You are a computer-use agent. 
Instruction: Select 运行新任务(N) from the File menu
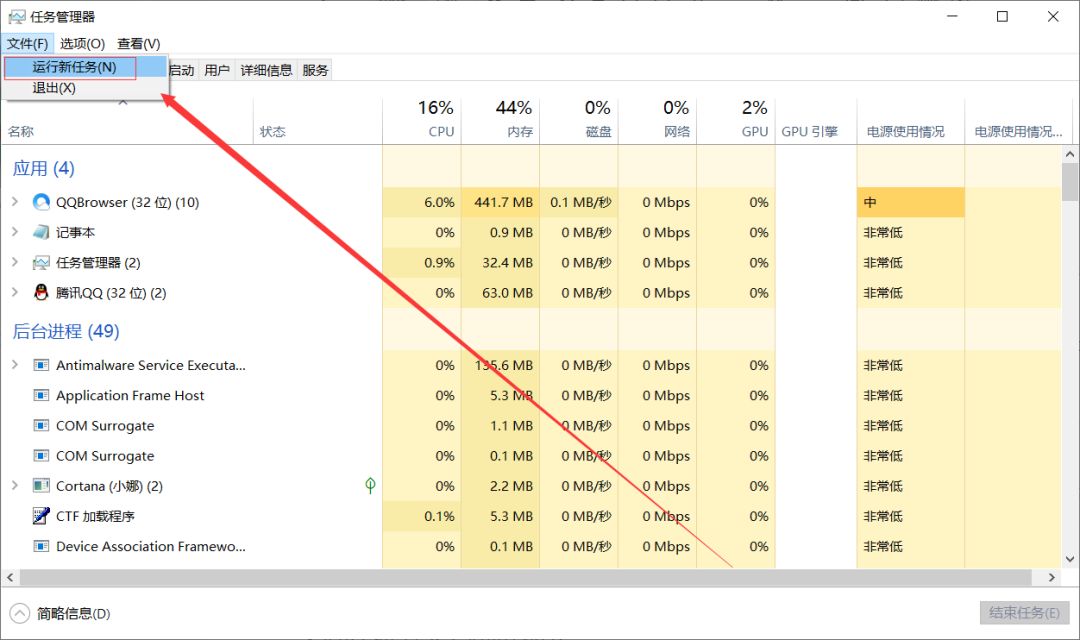tap(74, 67)
